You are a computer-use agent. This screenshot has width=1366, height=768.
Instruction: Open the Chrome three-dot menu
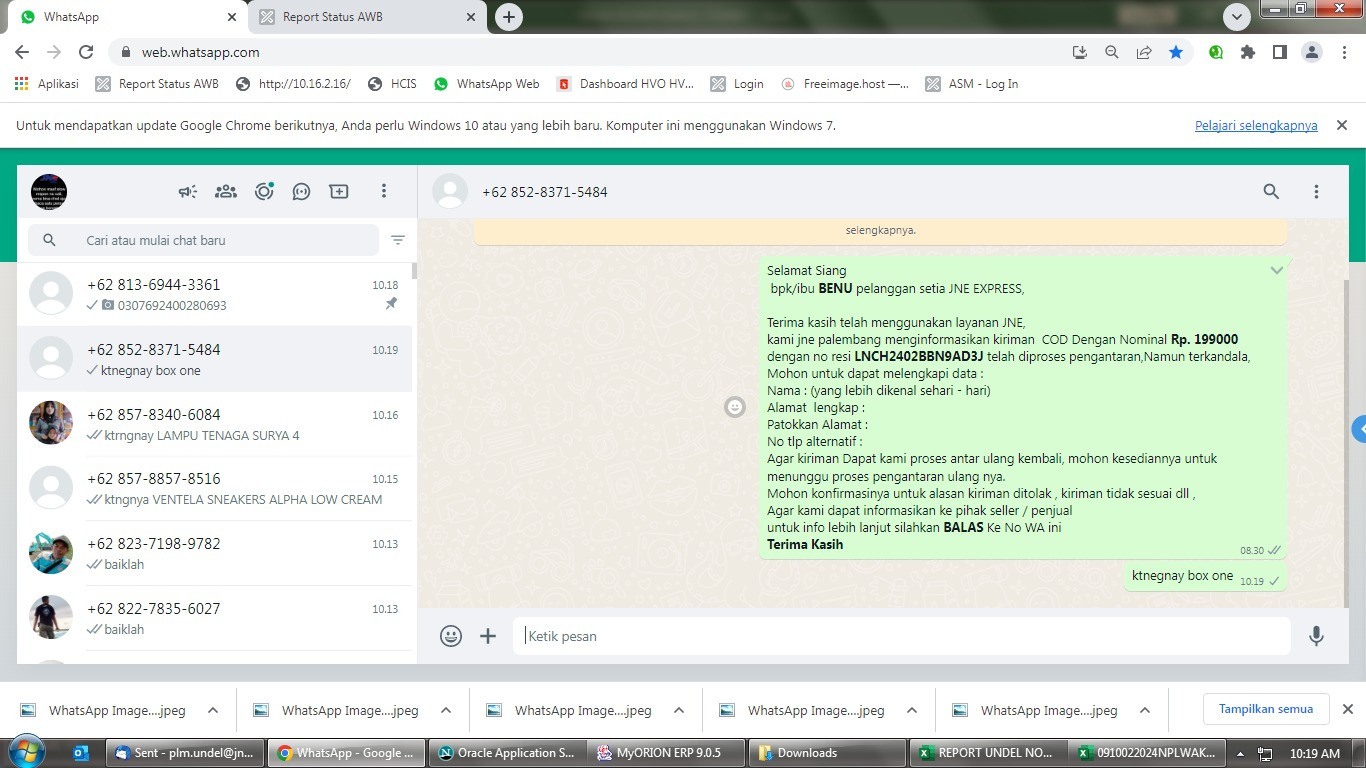pos(1344,52)
